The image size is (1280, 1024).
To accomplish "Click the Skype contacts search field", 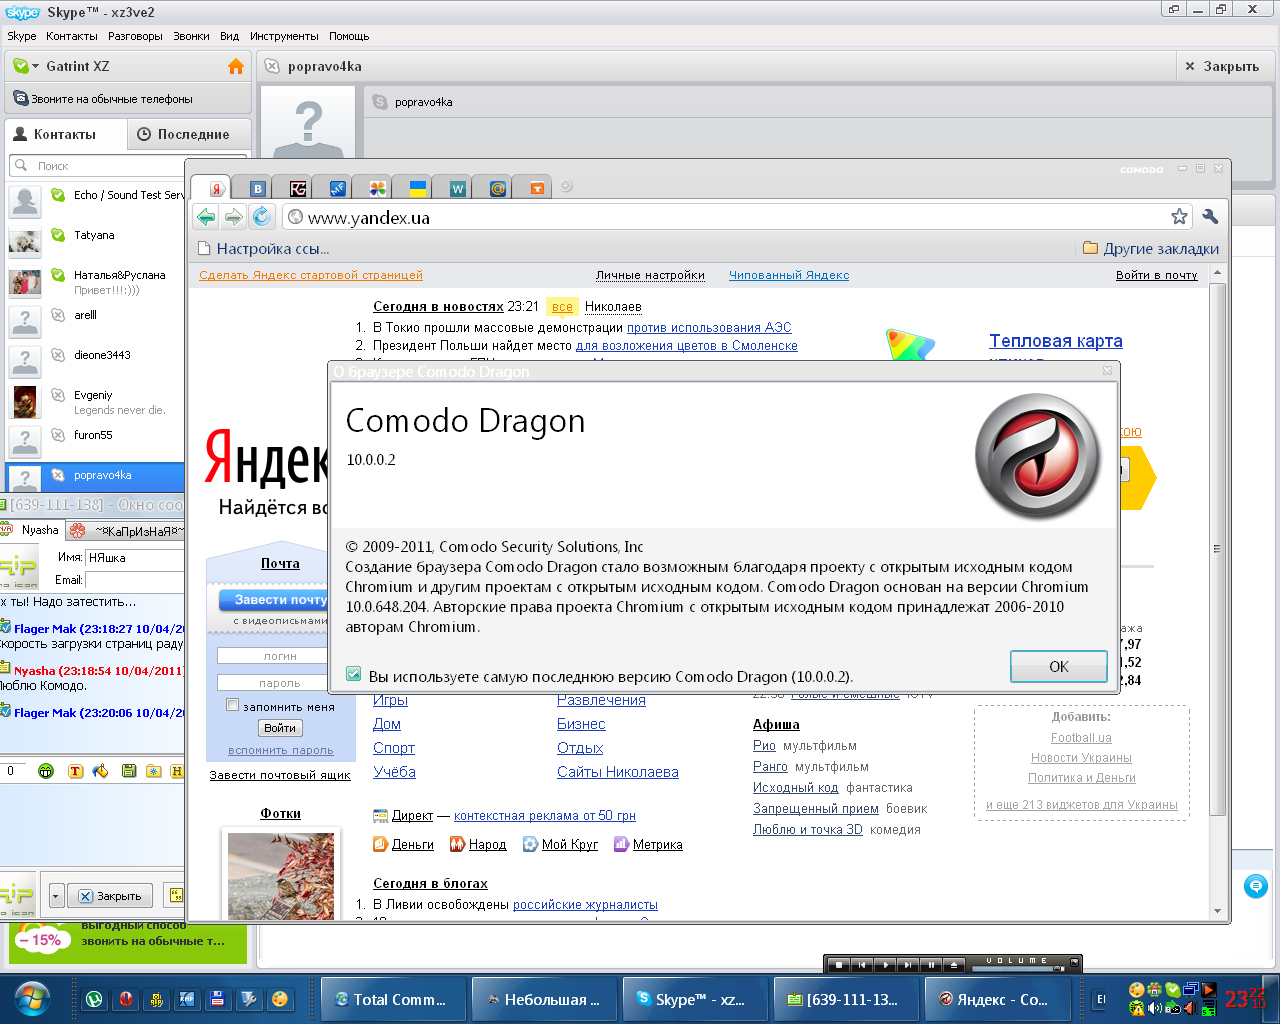I will click(x=128, y=166).
